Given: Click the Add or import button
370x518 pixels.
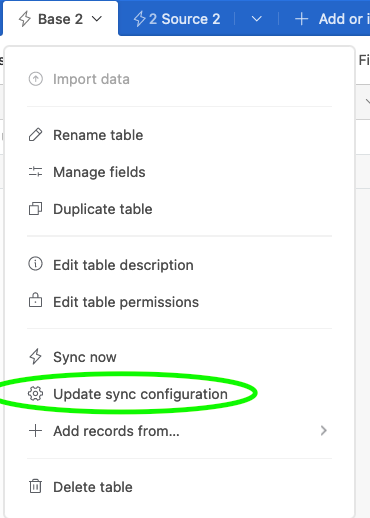Looking at the screenshot, I should pos(332,19).
